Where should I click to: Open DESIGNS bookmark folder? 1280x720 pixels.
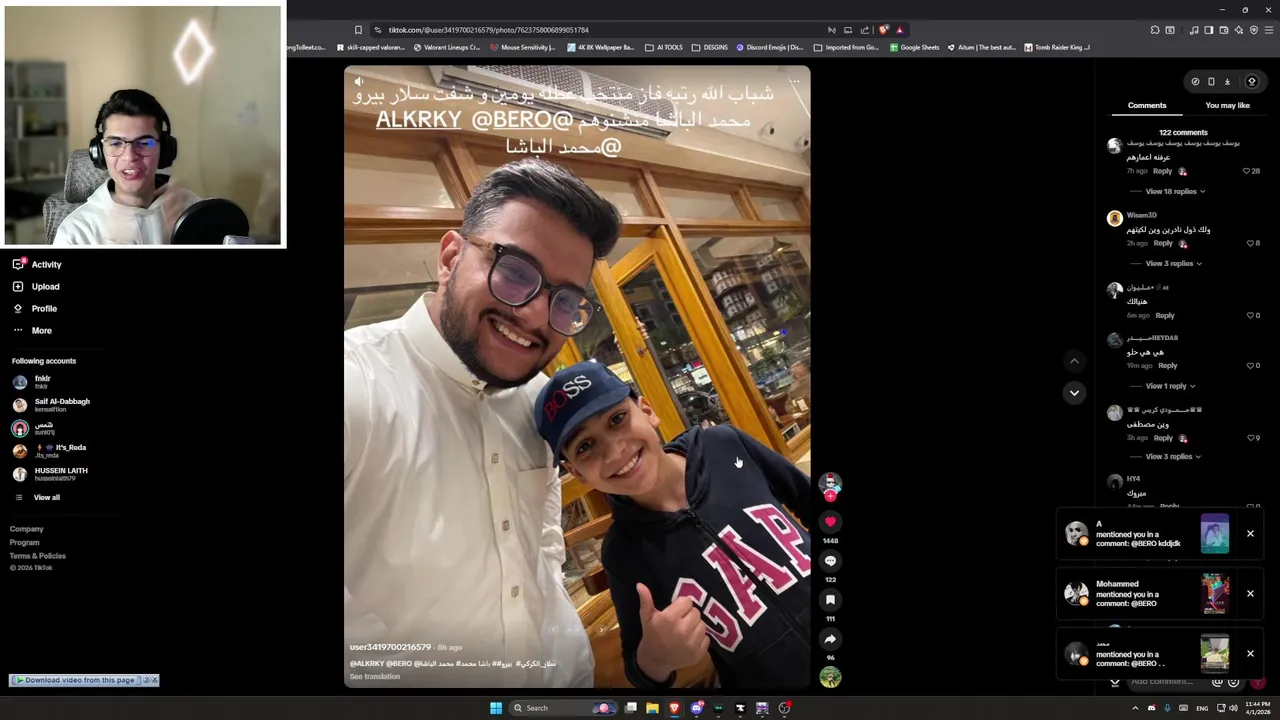coord(710,47)
